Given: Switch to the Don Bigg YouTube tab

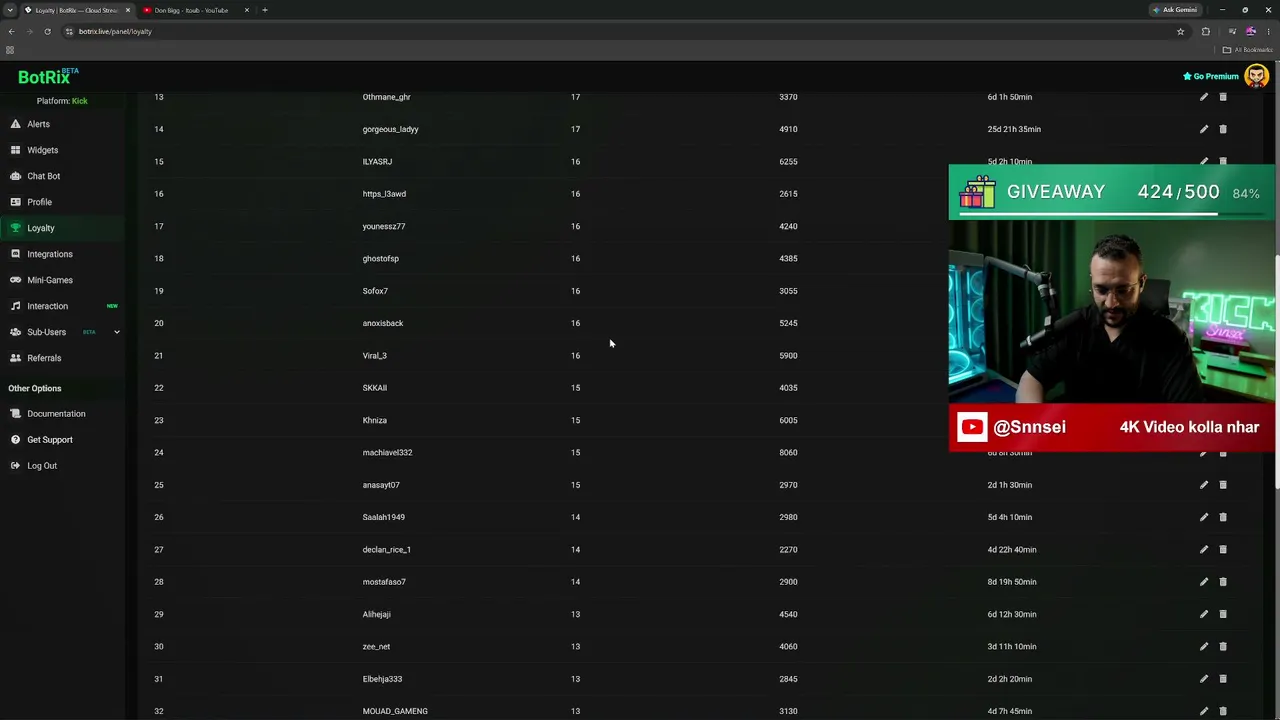Looking at the screenshot, I should coord(191,10).
